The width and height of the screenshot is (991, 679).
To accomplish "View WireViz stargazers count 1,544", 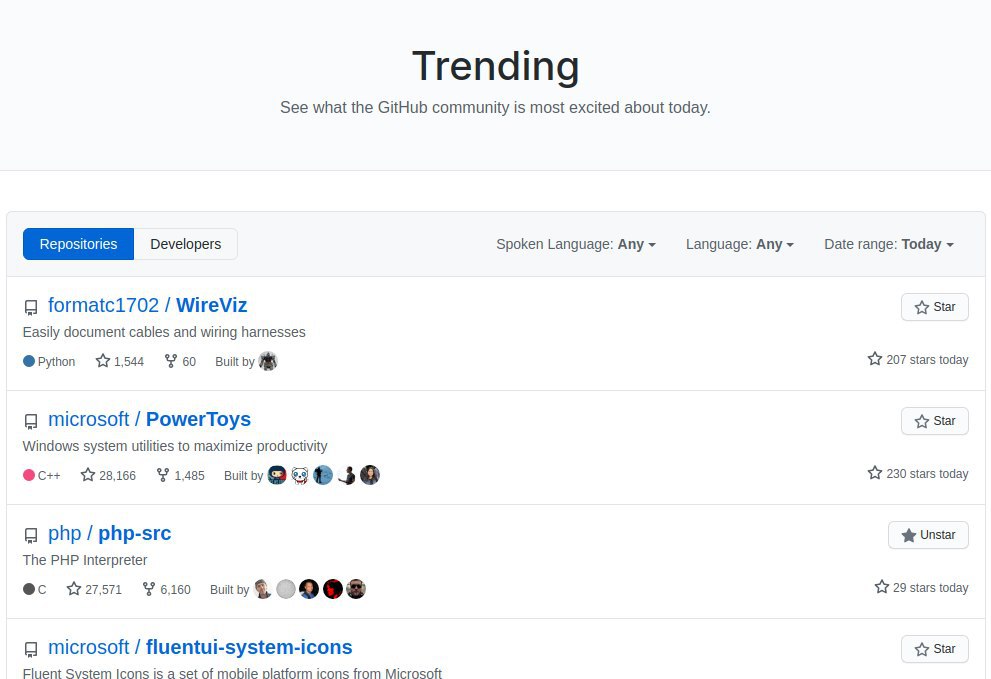I will [120, 361].
